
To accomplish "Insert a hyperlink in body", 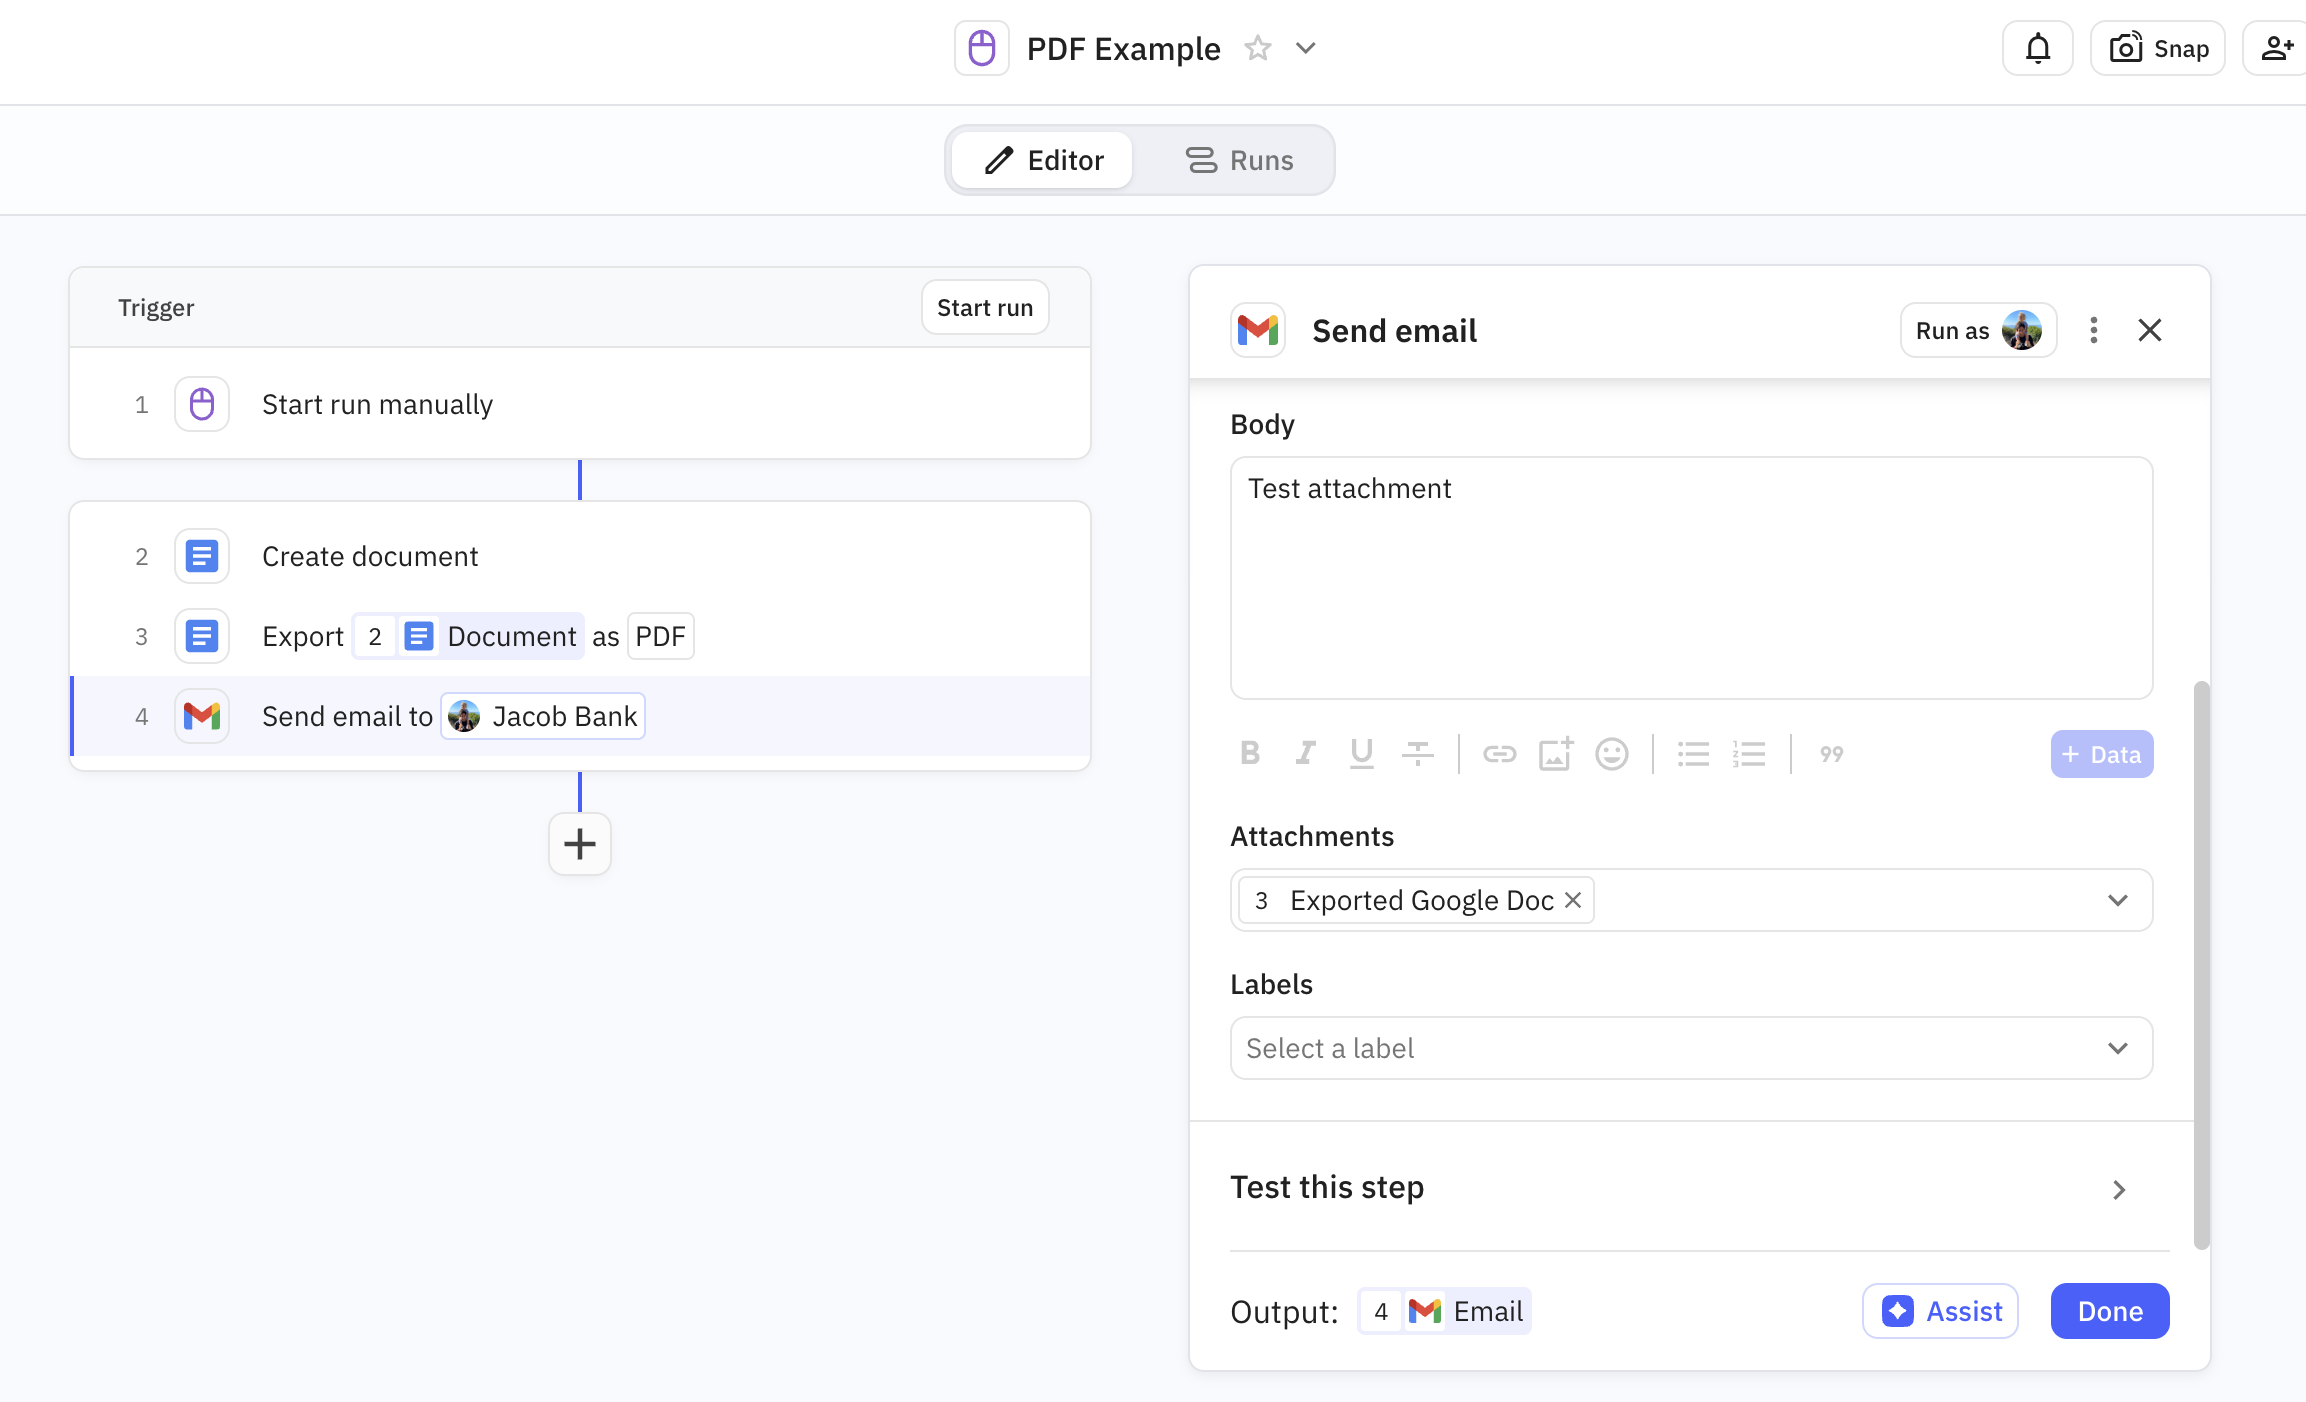I will click(x=1499, y=753).
